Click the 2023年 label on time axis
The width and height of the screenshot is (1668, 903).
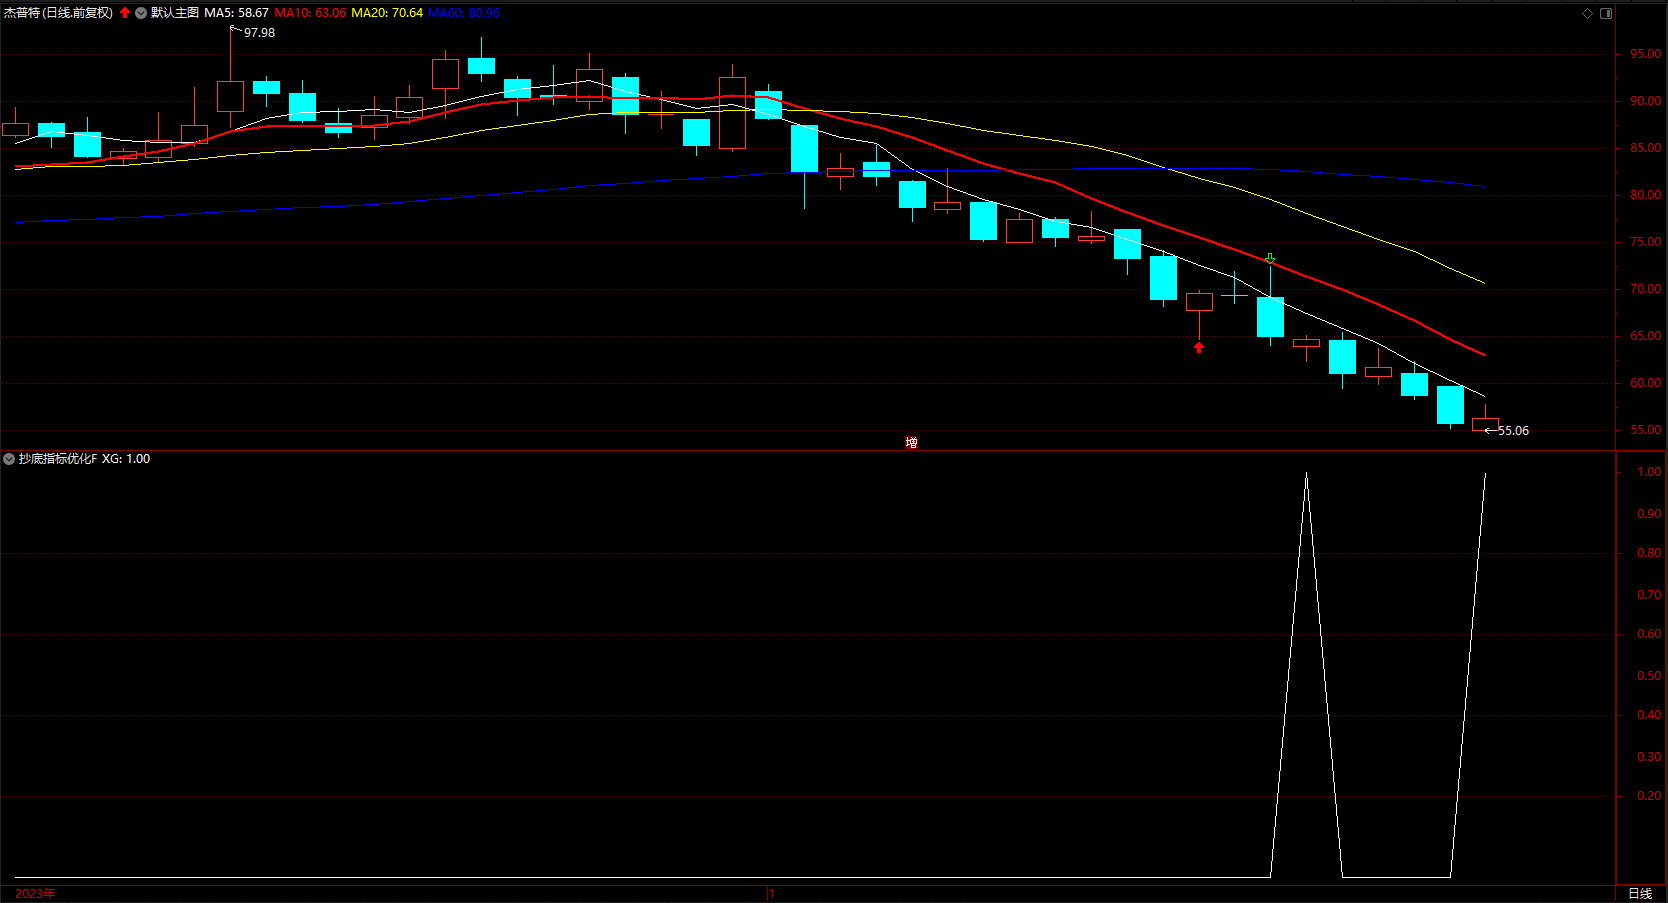pos(35,893)
